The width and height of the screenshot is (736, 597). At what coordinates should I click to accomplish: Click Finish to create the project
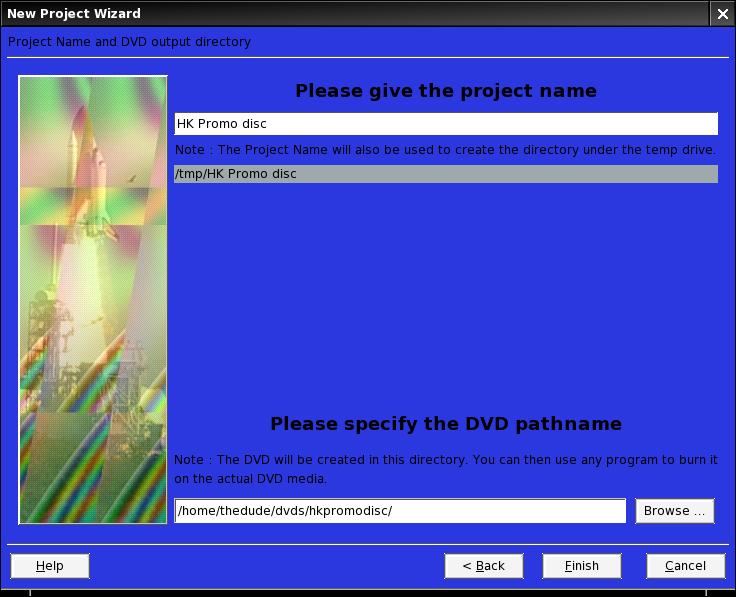click(x=581, y=566)
